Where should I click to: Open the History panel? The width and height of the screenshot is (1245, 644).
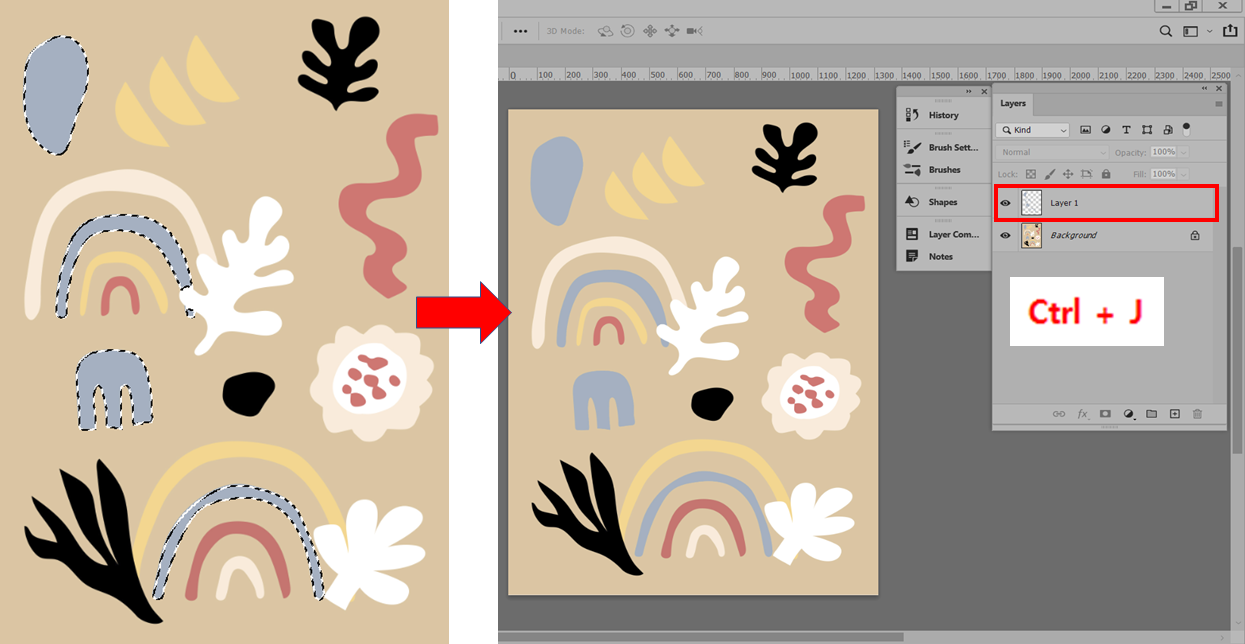coord(932,115)
